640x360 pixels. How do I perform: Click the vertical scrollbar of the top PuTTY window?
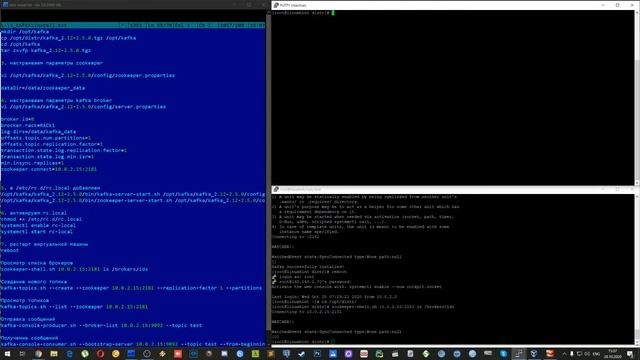[x=637, y=98]
